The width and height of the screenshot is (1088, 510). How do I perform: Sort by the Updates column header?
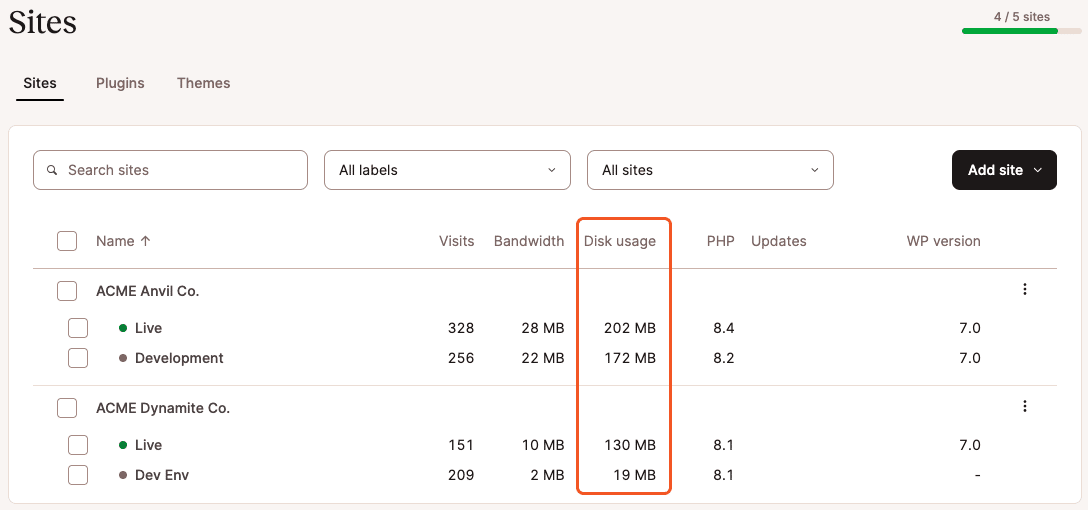[x=779, y=241]
